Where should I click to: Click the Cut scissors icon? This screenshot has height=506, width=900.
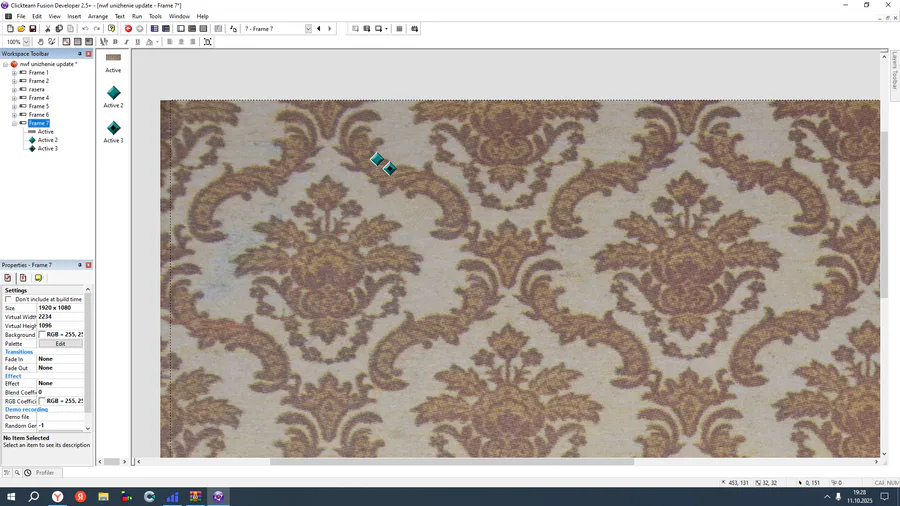pyautogui.click(x=48, y=29)
